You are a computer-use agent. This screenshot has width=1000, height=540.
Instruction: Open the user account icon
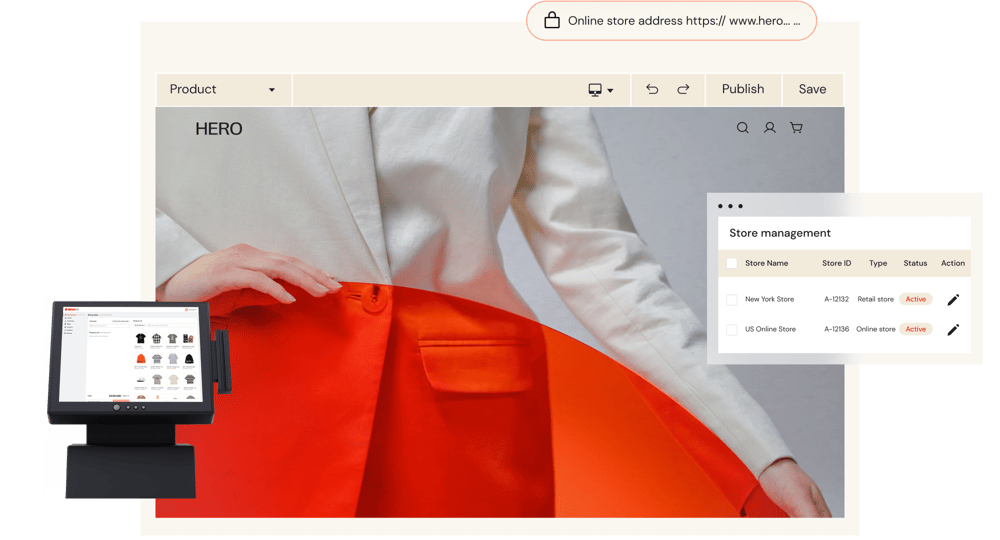[770, 128]
